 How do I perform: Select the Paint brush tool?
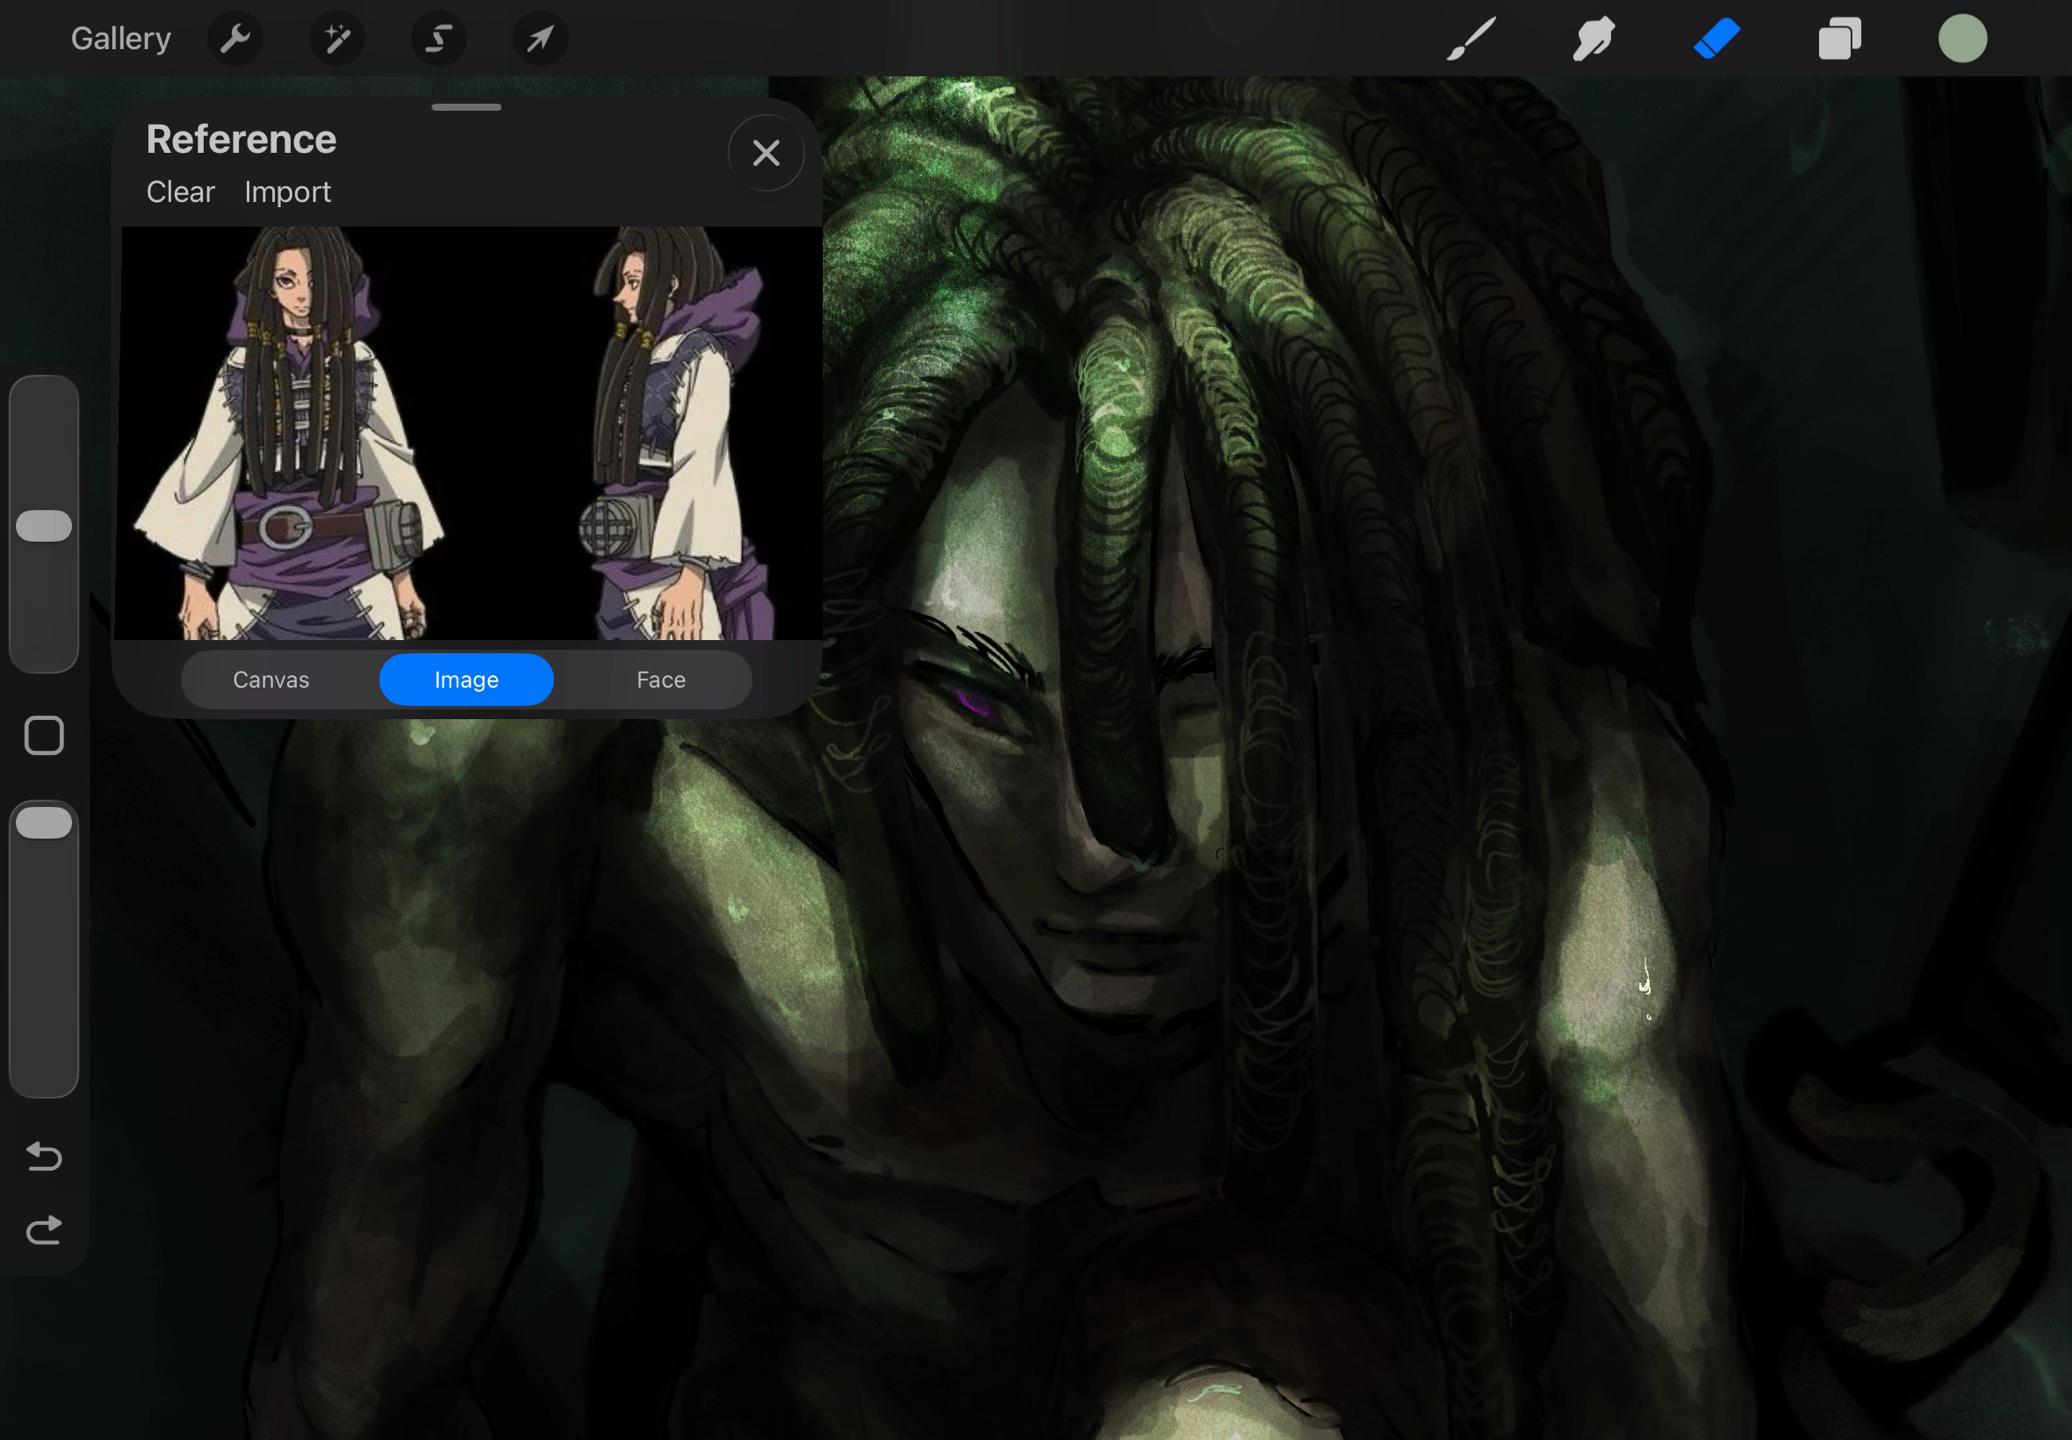(x=1471, y=39)
